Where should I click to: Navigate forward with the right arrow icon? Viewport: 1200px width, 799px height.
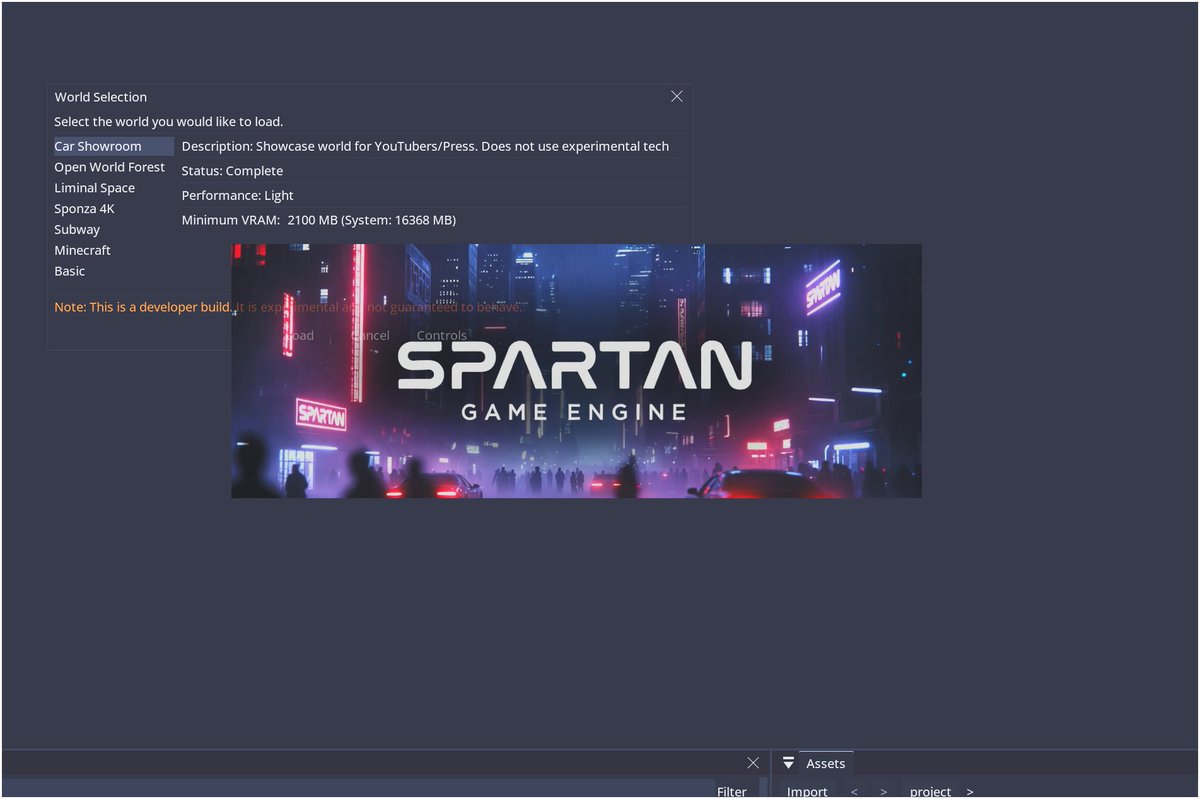884,791
